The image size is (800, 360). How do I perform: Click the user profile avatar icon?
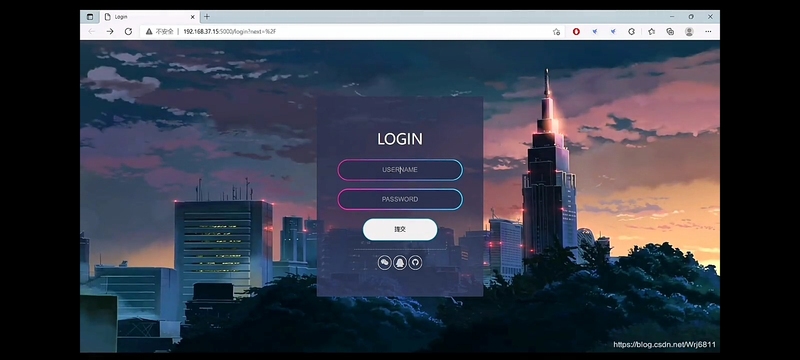(689, 32)
